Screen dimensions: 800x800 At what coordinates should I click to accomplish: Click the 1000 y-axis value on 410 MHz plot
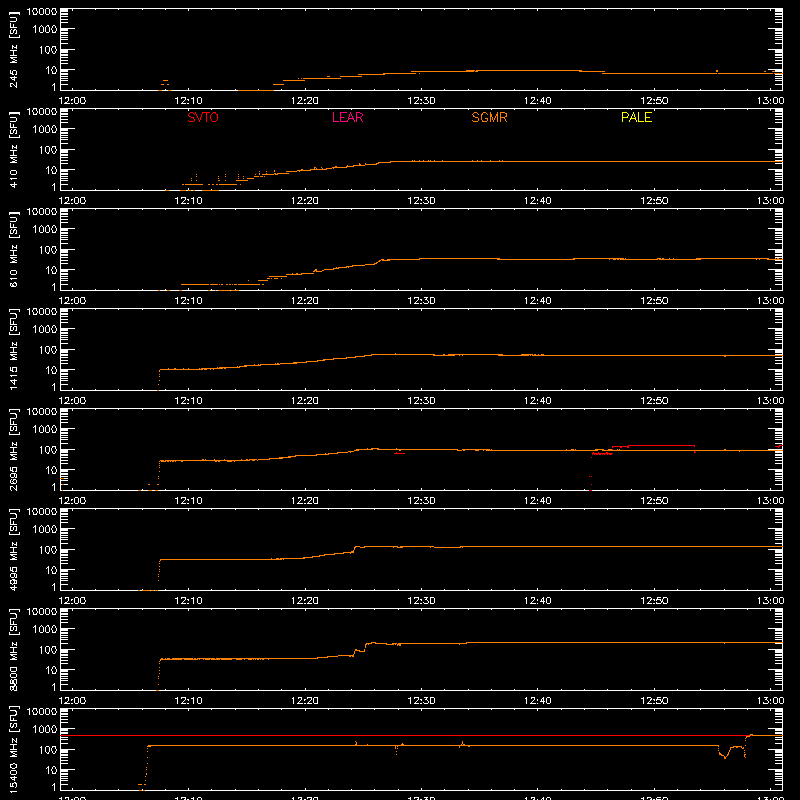[45, 130]
